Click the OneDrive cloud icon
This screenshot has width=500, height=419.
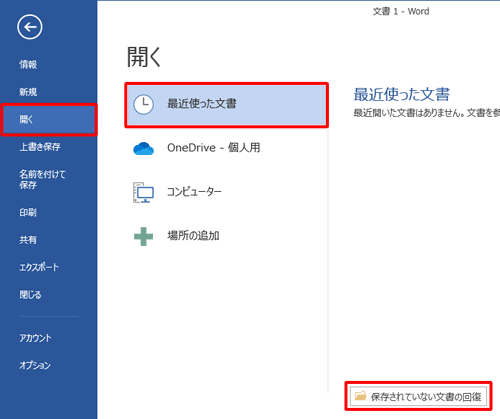(143, 148)
